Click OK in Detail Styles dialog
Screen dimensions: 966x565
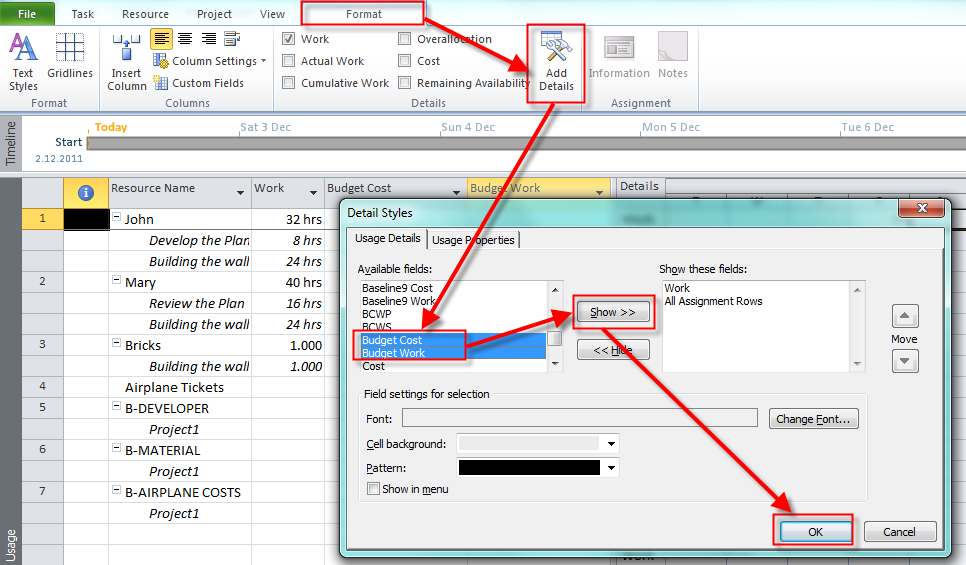point(815,532)
